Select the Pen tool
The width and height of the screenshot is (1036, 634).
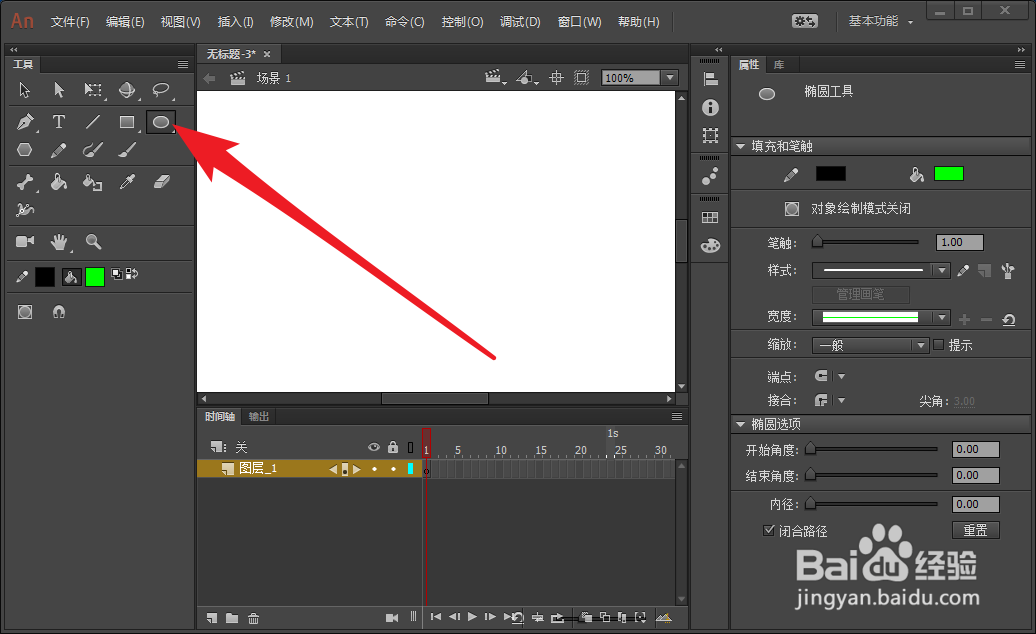pyautogui.click(x=23, y=122)
